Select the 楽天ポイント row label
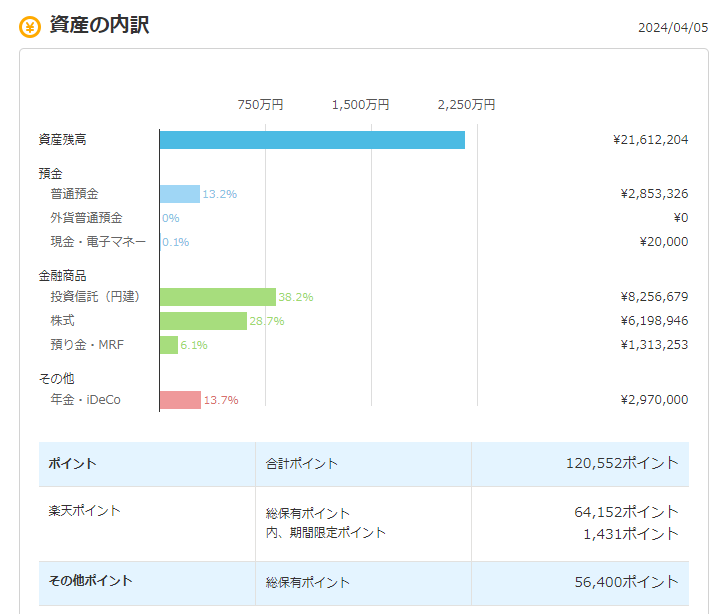Image resolution: width=722 pixels, height=614 pixels. point(84,511)
